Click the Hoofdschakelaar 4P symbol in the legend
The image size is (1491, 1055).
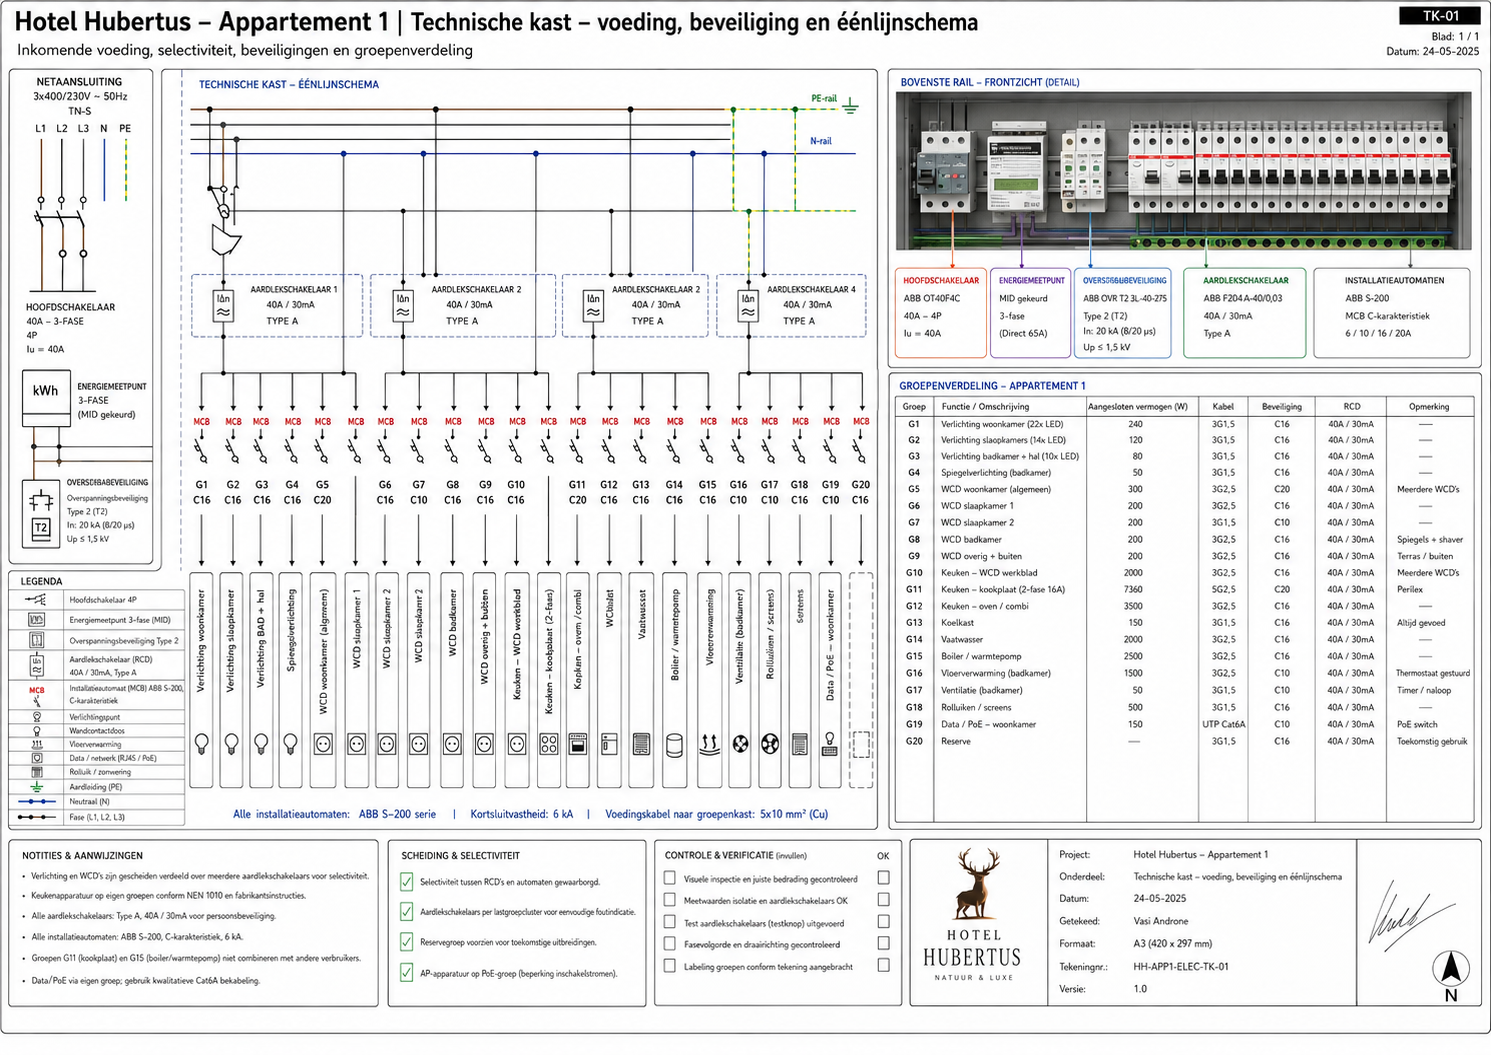click(x=37, y=600)
